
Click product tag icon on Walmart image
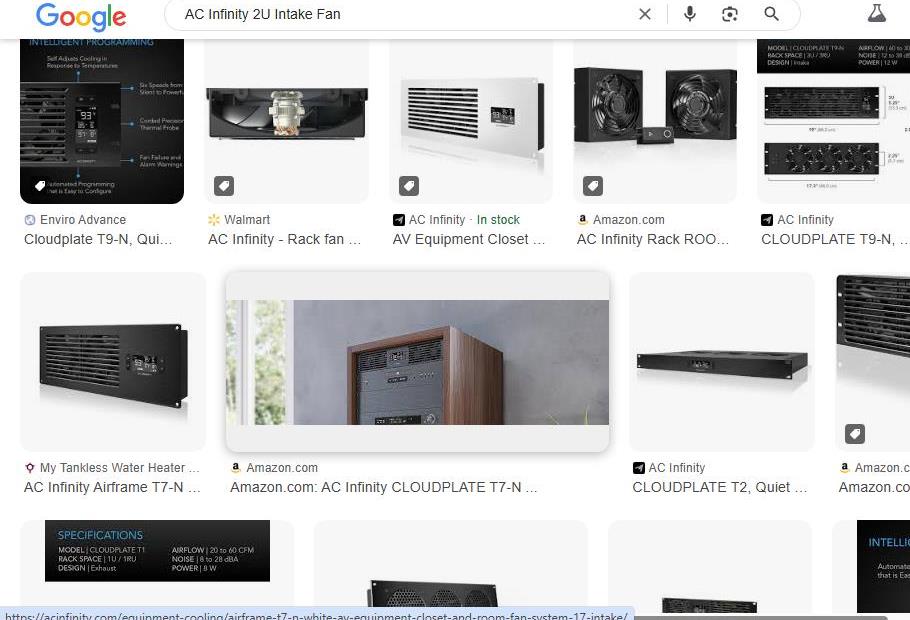tap(224, 186)
